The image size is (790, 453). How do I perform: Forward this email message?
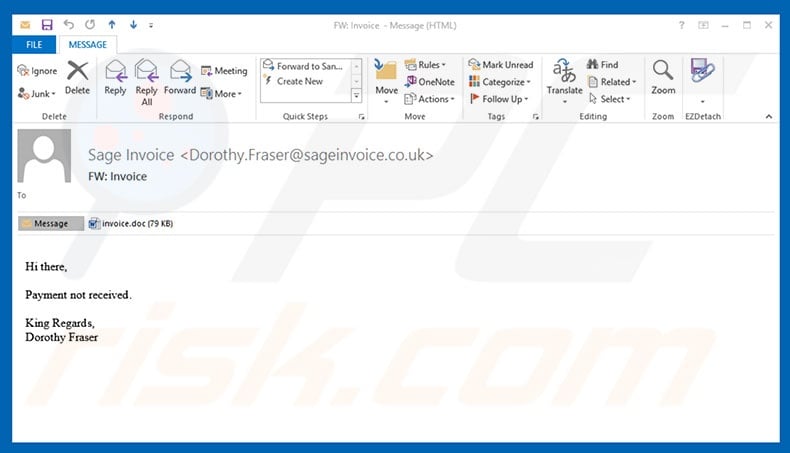(x=180, y=78)
